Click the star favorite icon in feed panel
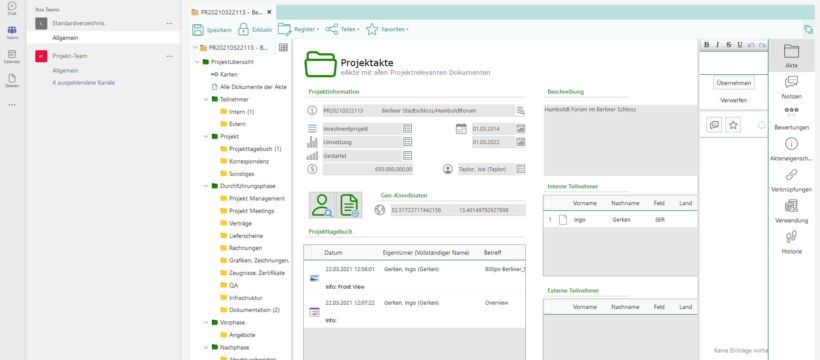The width and height of the screenshot is (820, 360). tap(733, 125)
